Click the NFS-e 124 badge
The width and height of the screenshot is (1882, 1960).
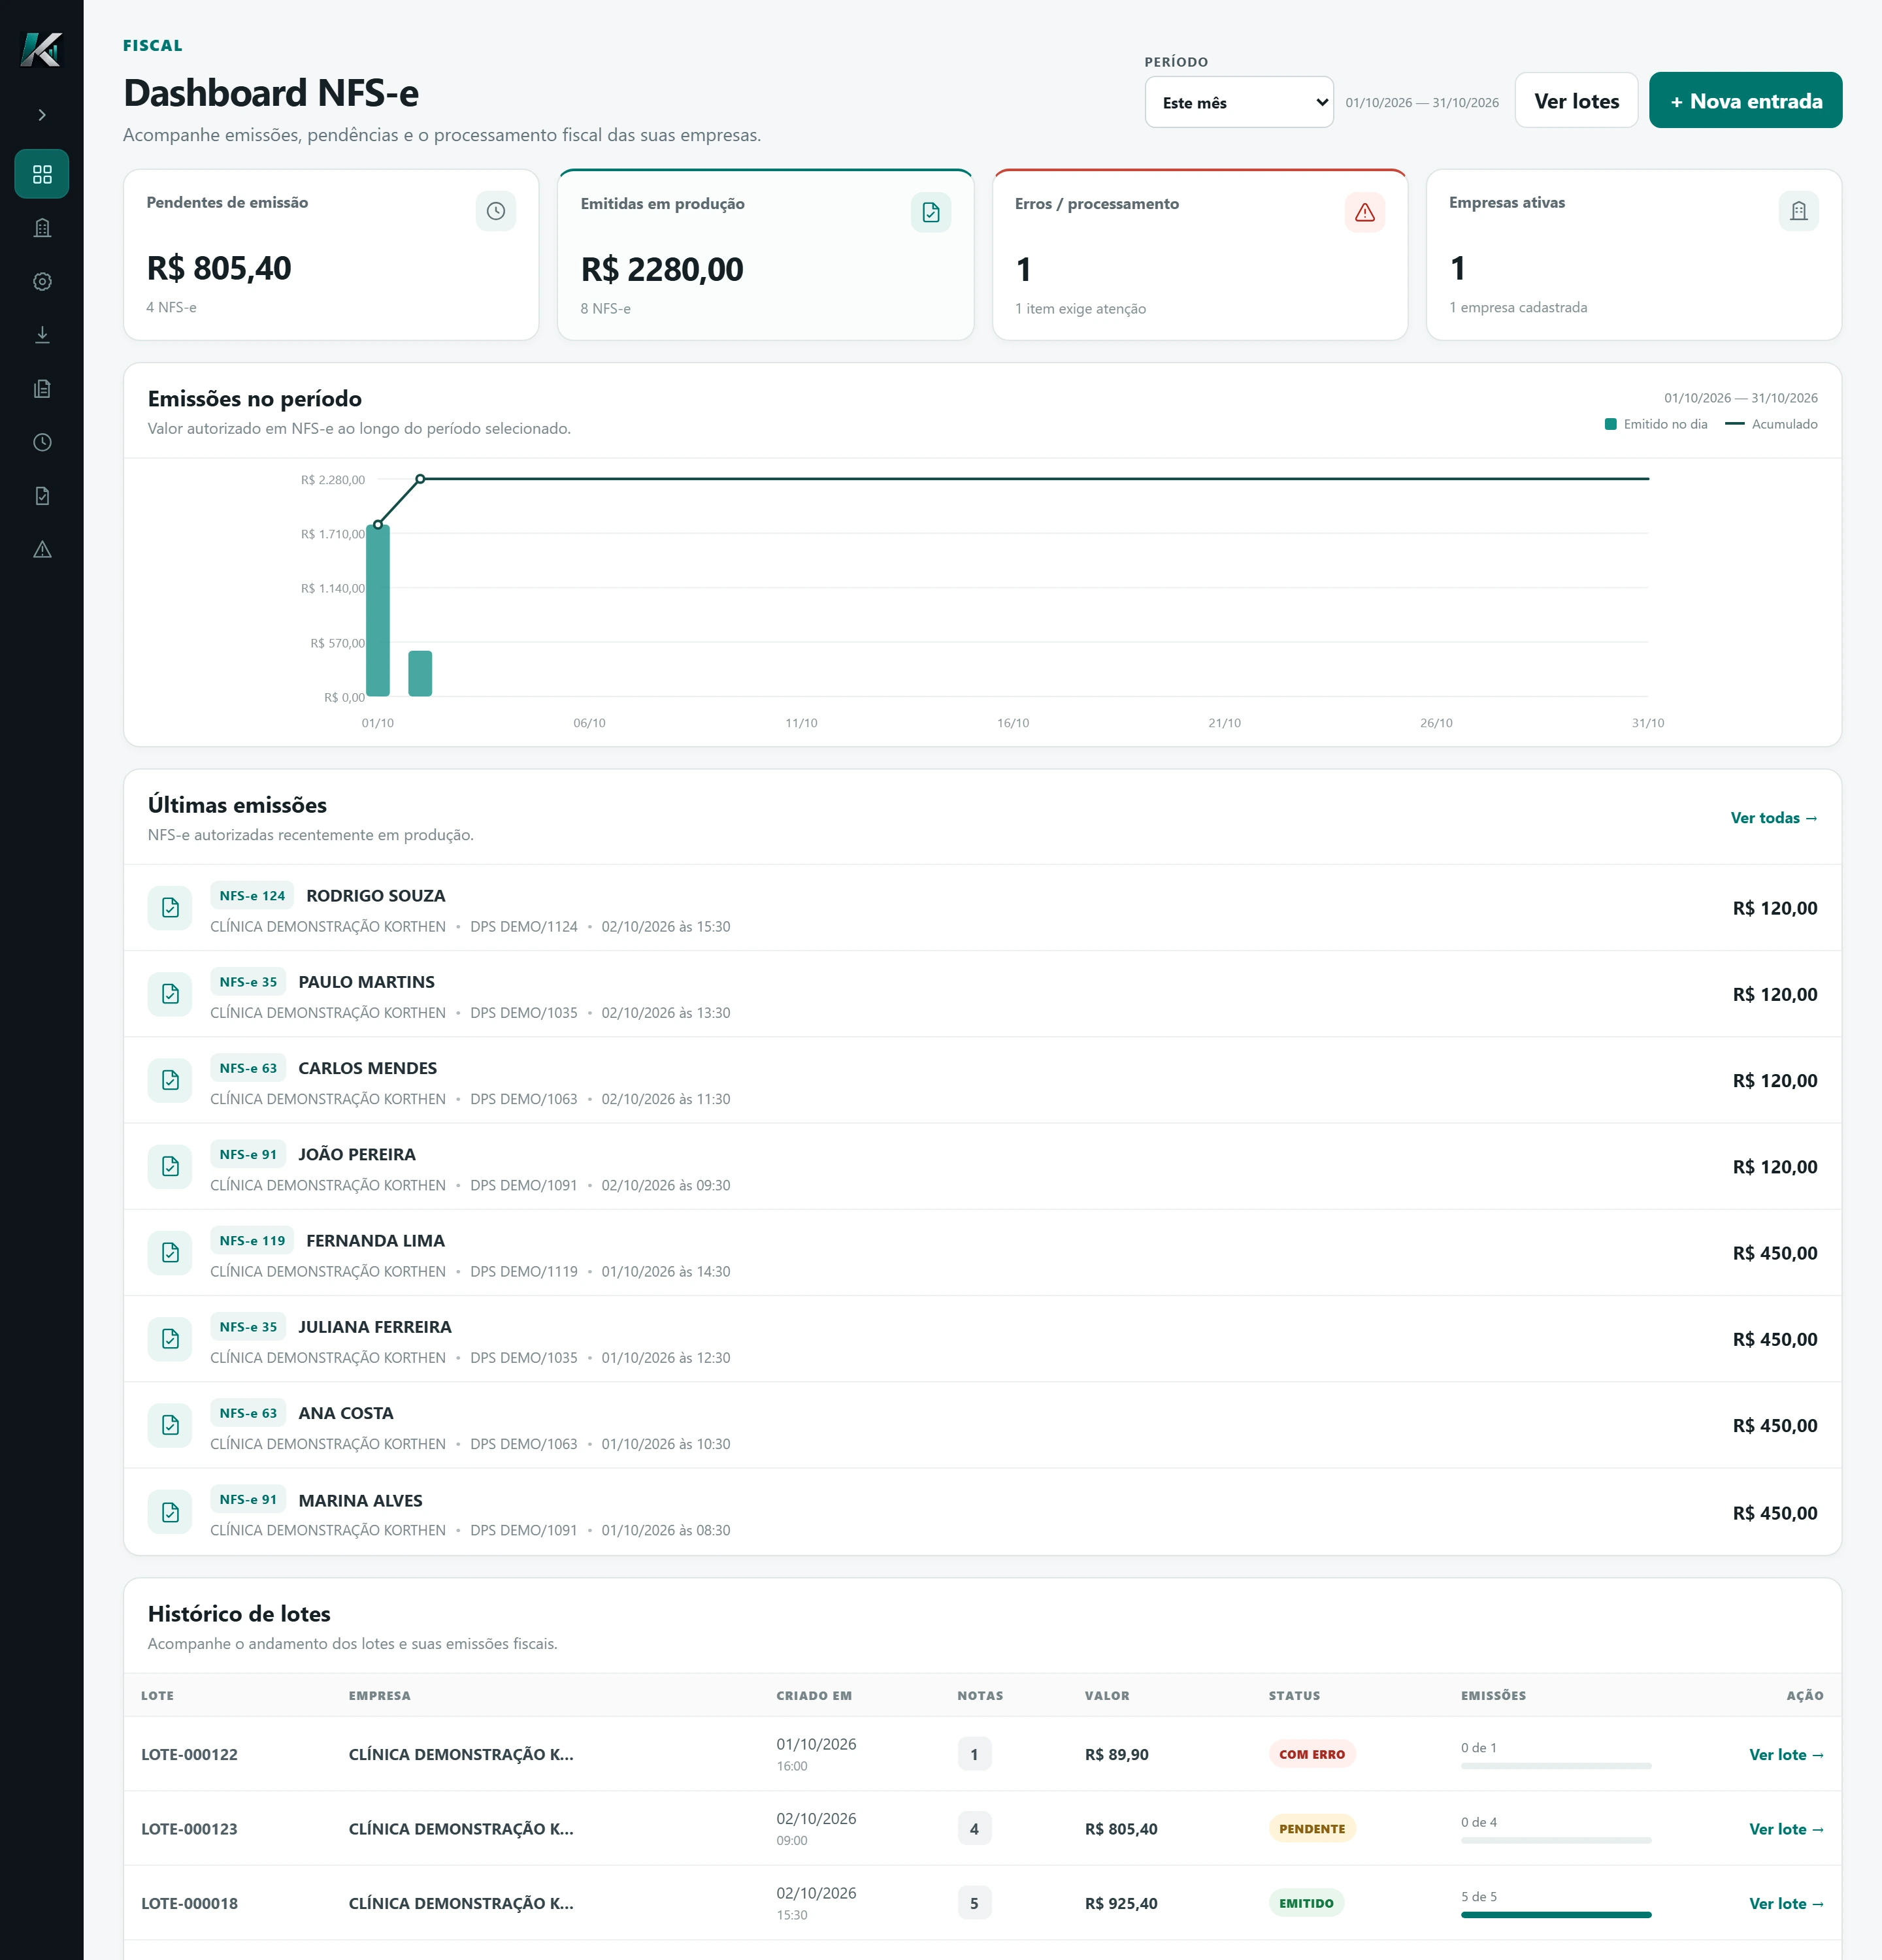click(x=252, y=896)
